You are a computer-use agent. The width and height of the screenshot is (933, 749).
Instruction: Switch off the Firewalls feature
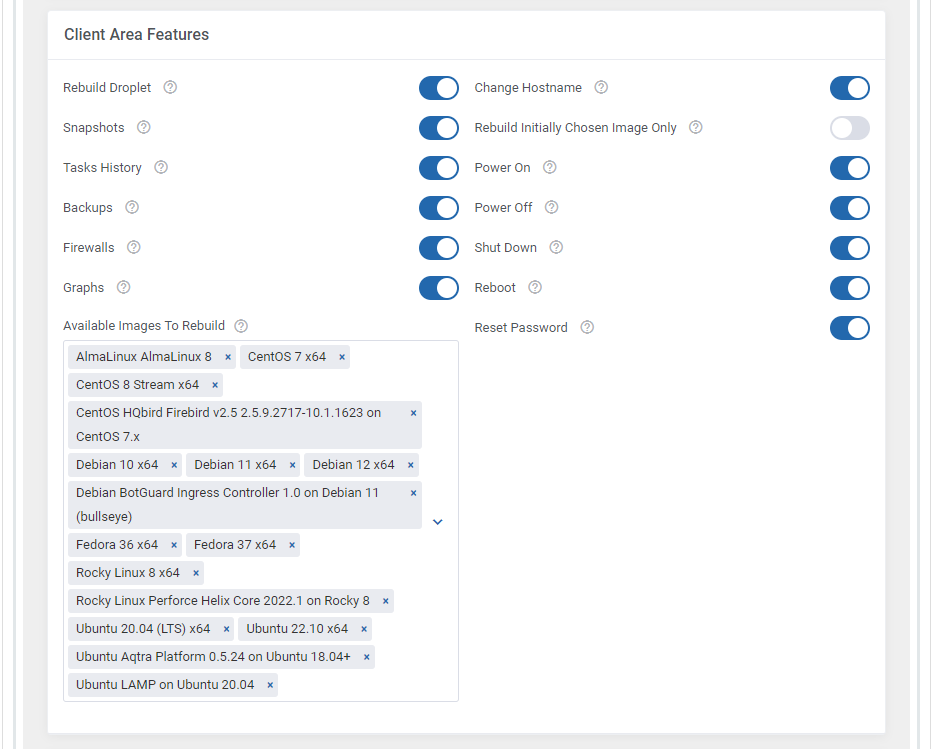click(439, 247)
